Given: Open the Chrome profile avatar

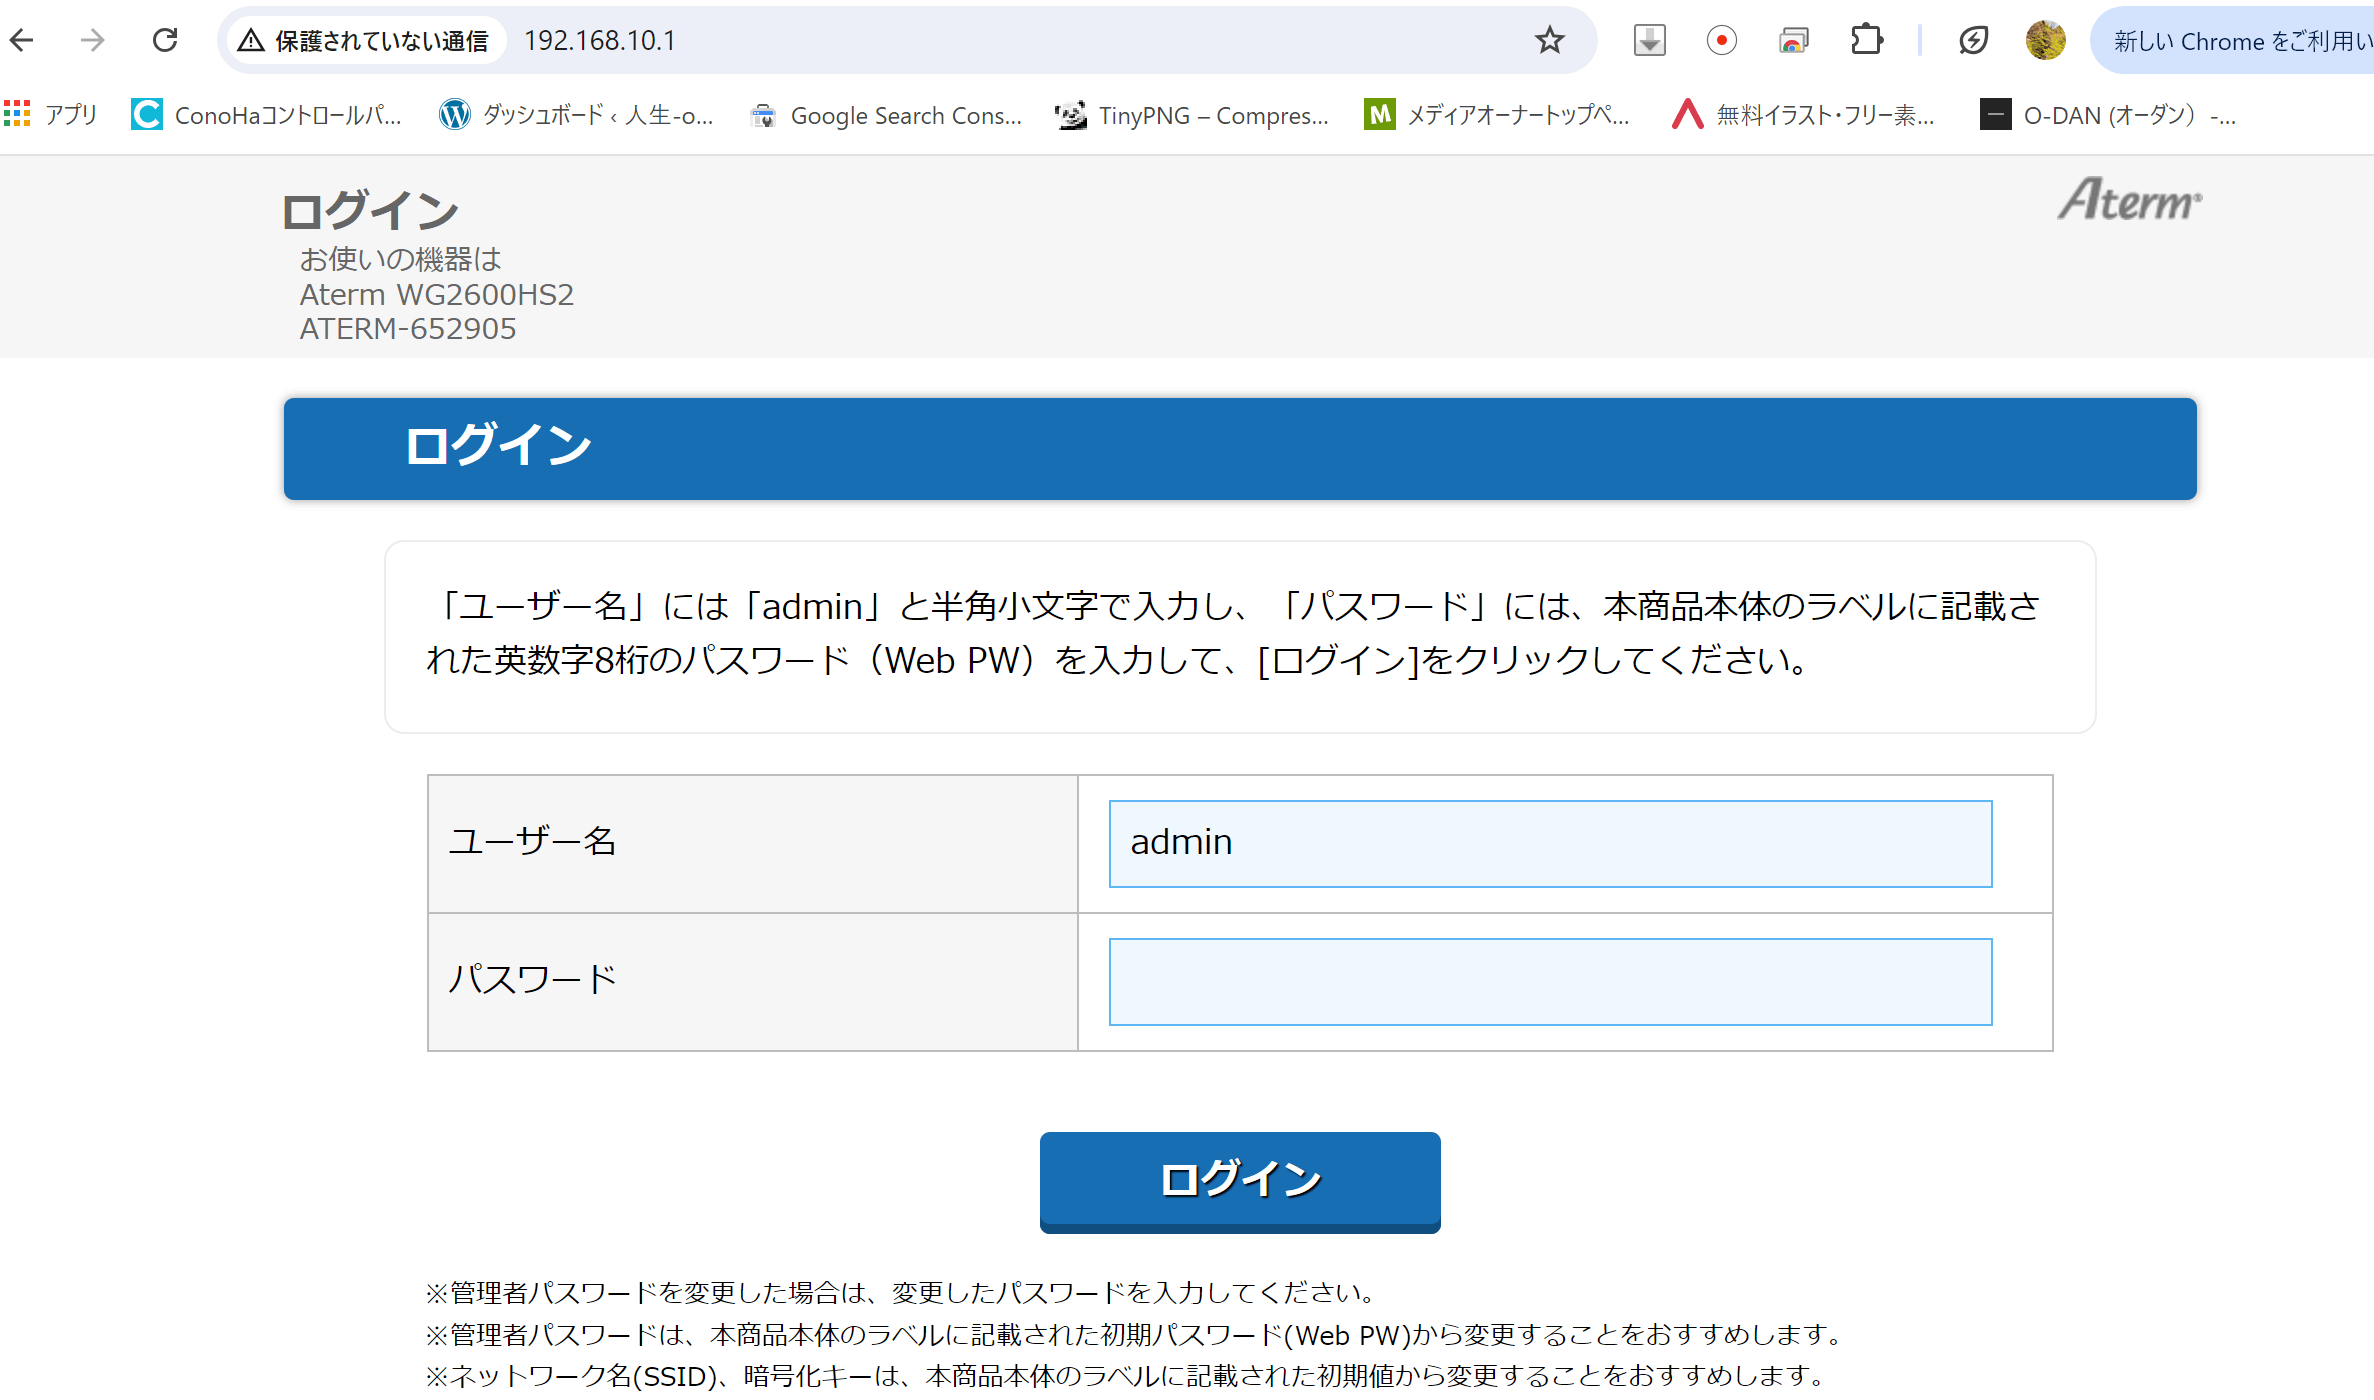Looking at the screenshot, I should [x=2045, y=40].
